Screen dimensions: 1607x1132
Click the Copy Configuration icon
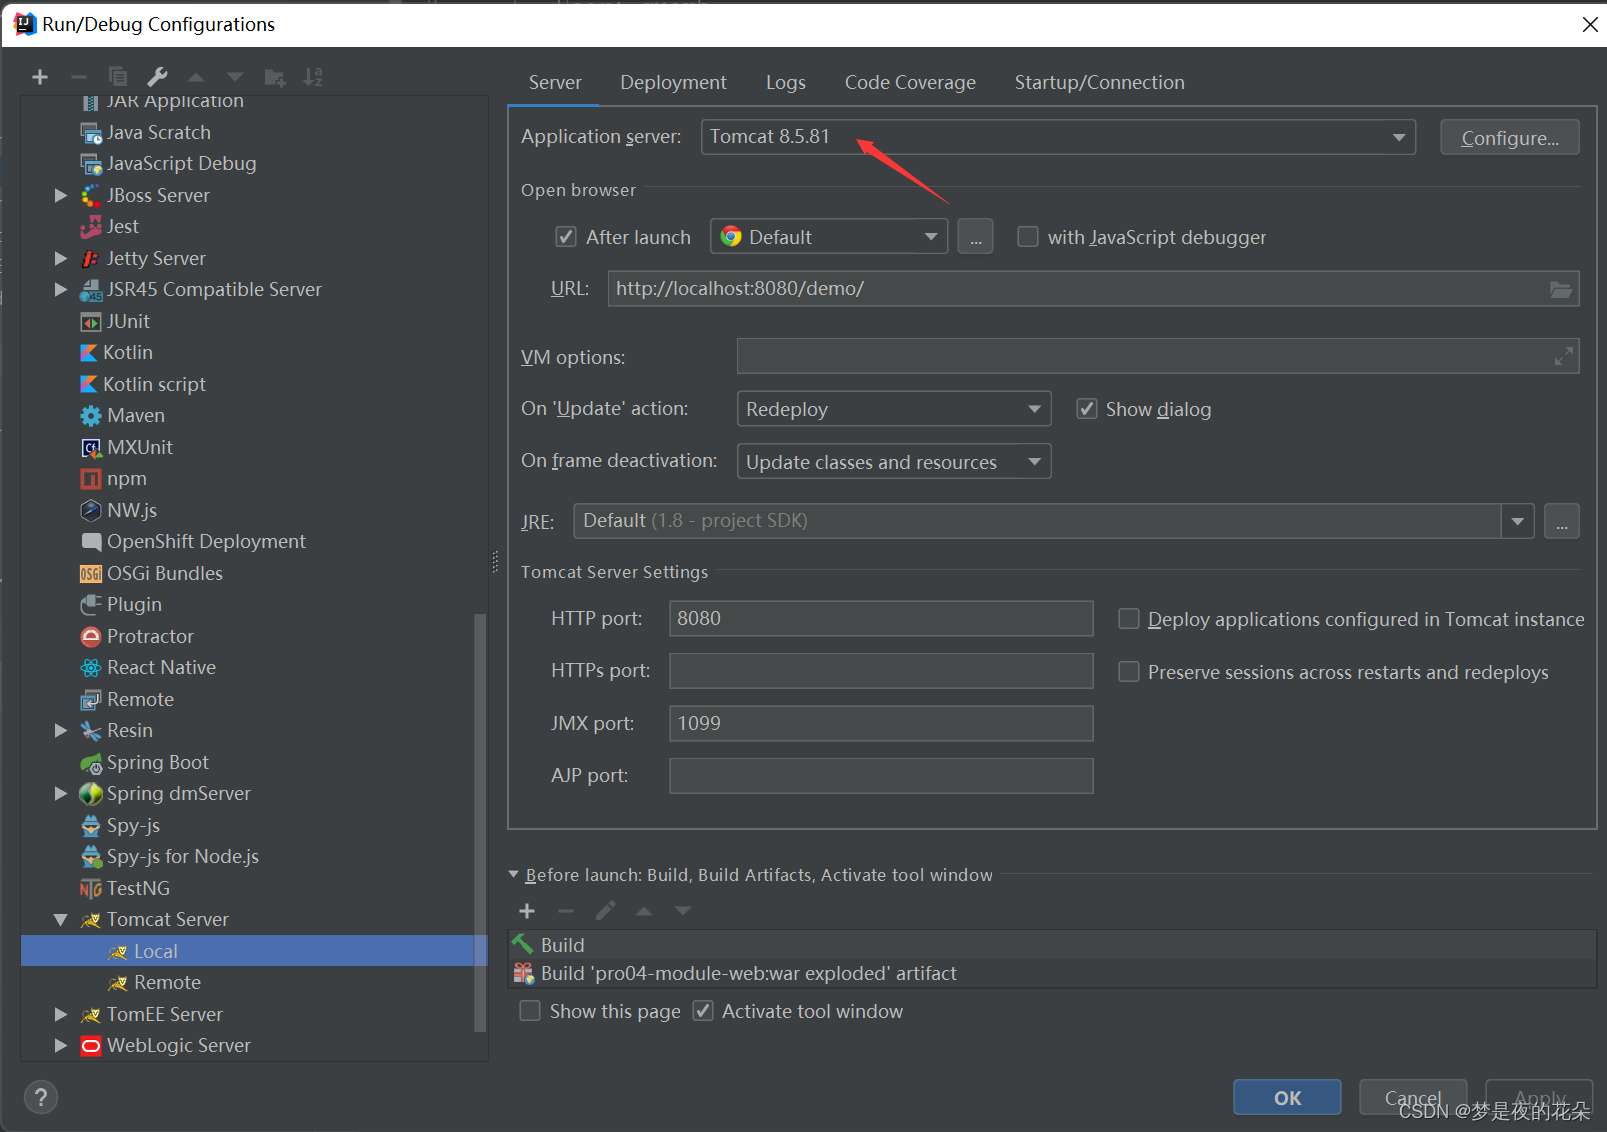click(x=118, y=77)
